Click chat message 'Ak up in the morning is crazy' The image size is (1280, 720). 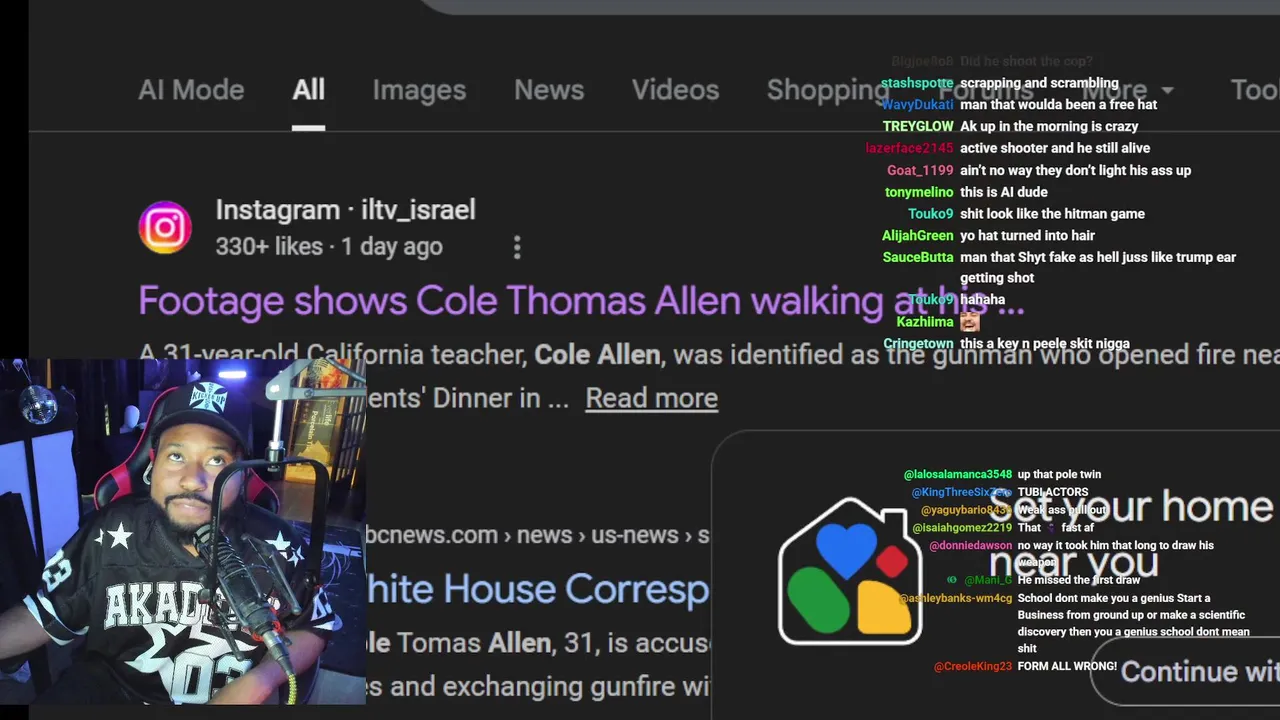pos(1049,126)
